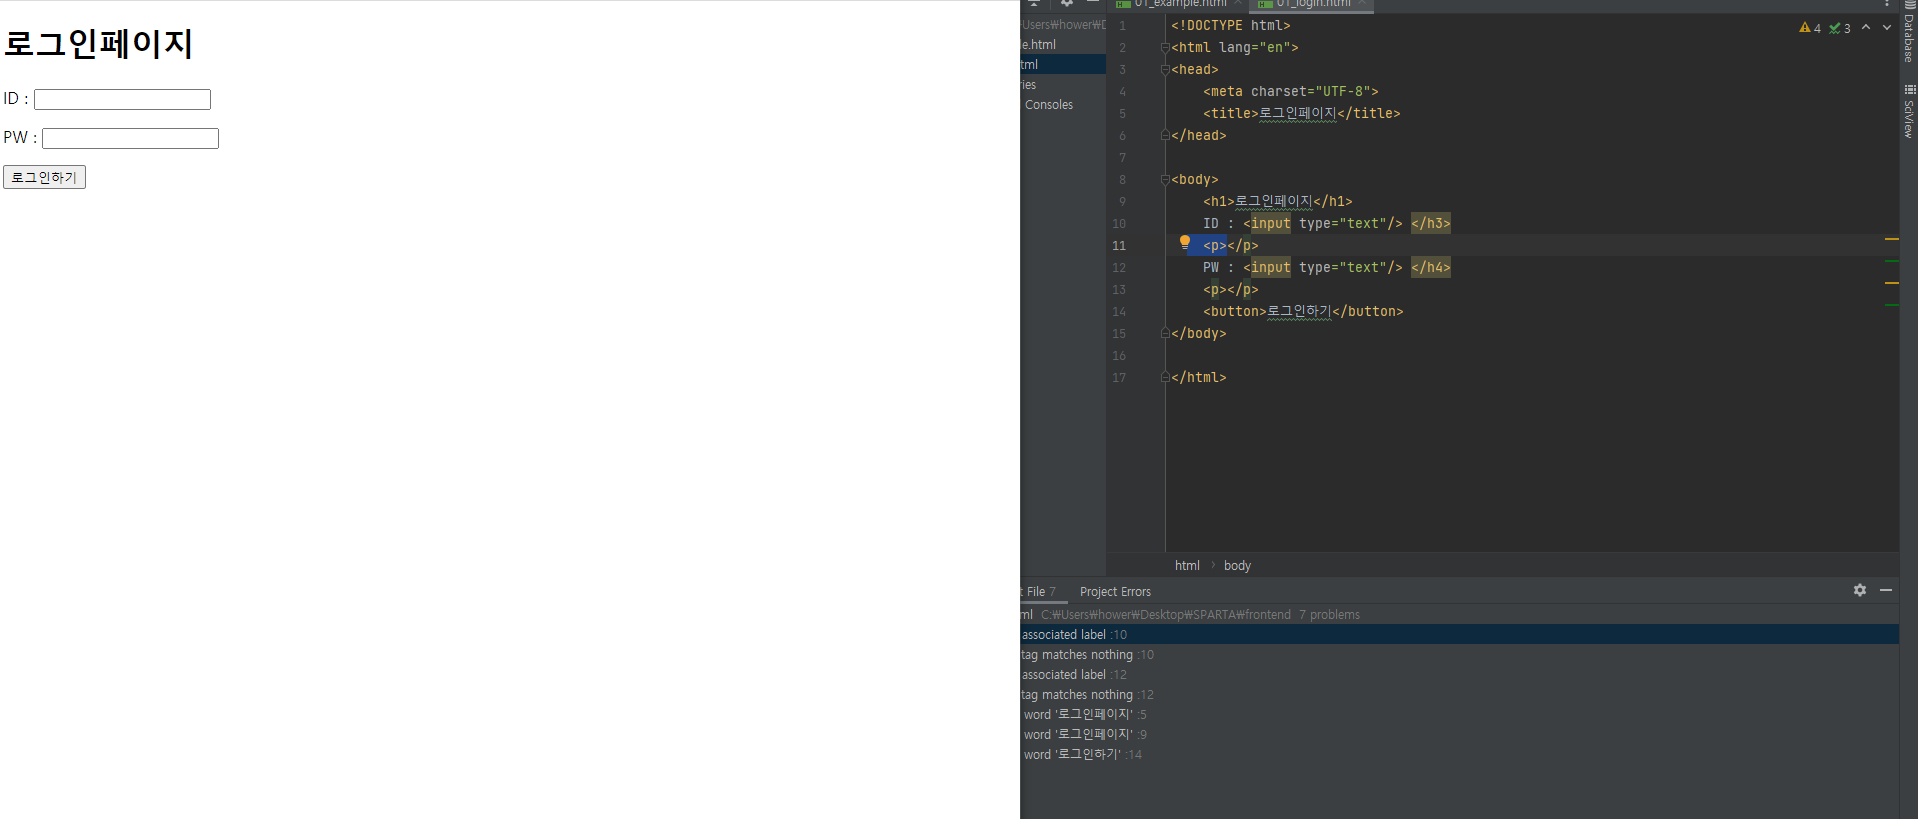Viewport: 1918px width, 819px height.
Task: Click body in the editor breadcrumb
Action: point(1237,566)
